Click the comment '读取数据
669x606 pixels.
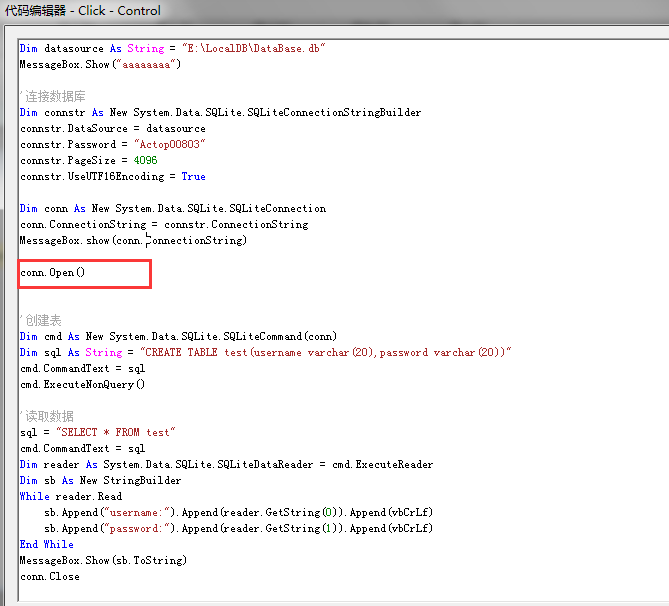47,417
